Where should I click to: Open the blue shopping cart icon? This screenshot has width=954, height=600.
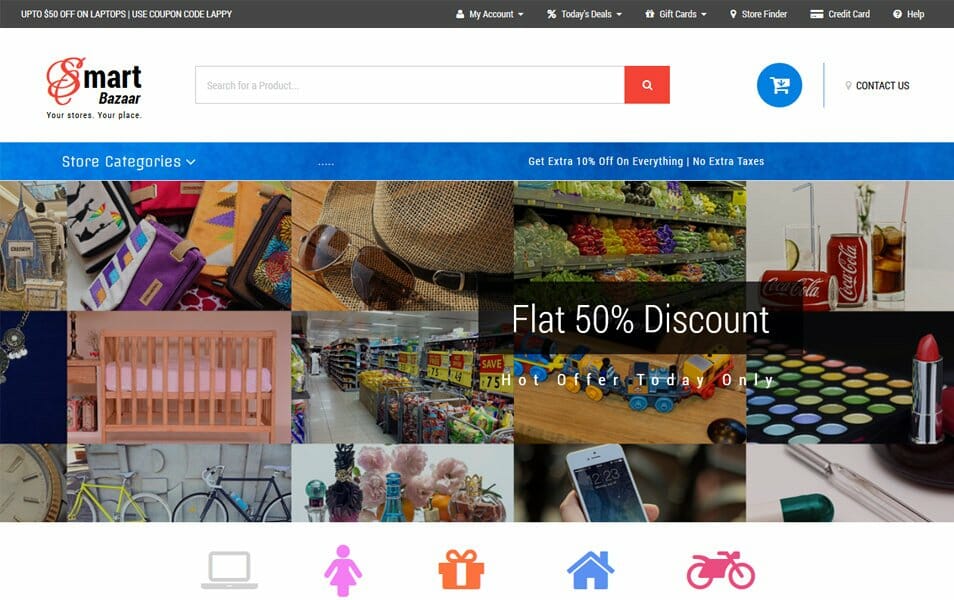(779, 85)
